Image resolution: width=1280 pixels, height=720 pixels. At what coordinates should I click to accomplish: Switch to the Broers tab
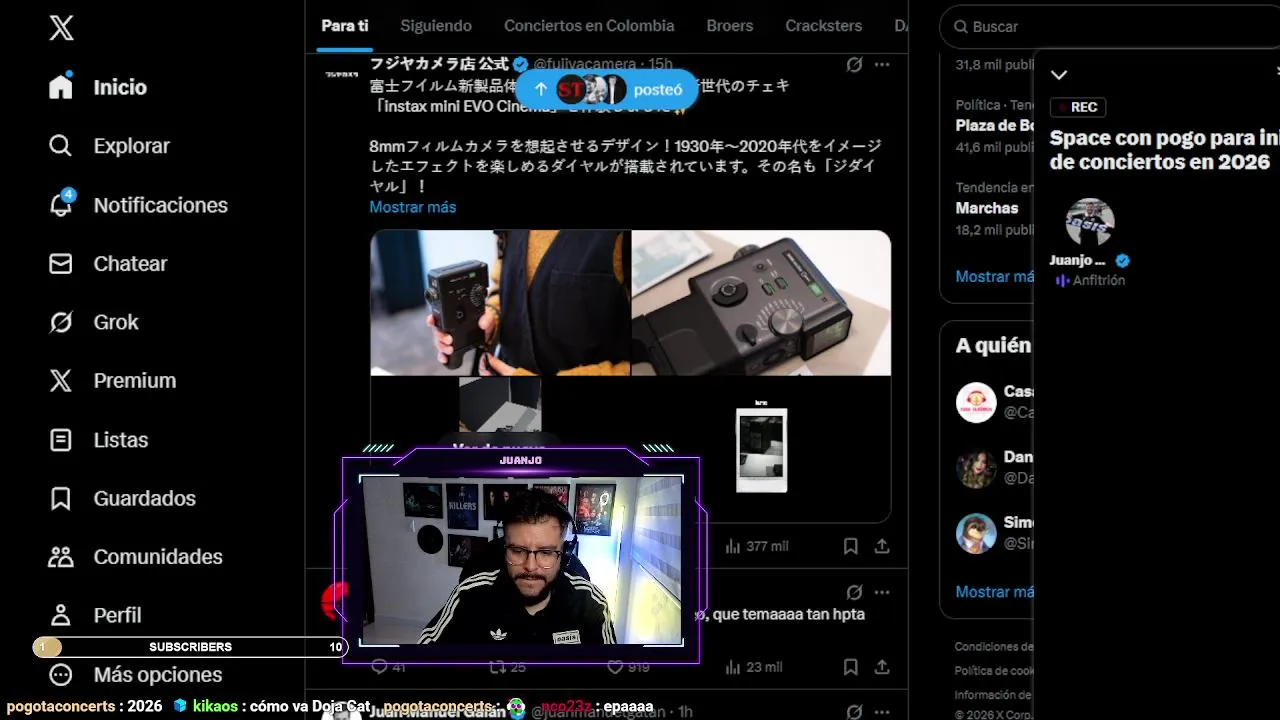730,26
